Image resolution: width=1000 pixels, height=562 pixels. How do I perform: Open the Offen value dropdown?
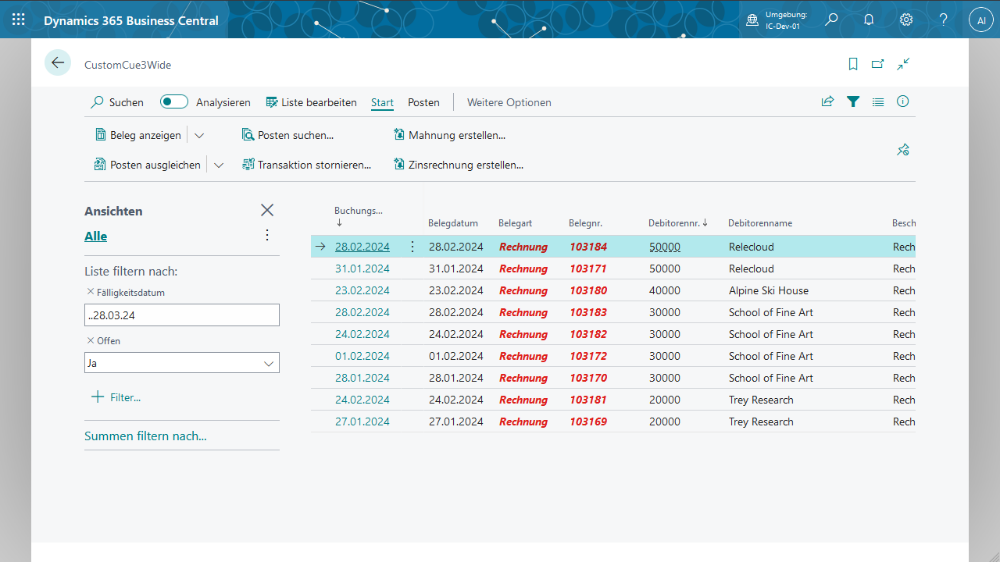pyautogui.click(x=268, y=364)
